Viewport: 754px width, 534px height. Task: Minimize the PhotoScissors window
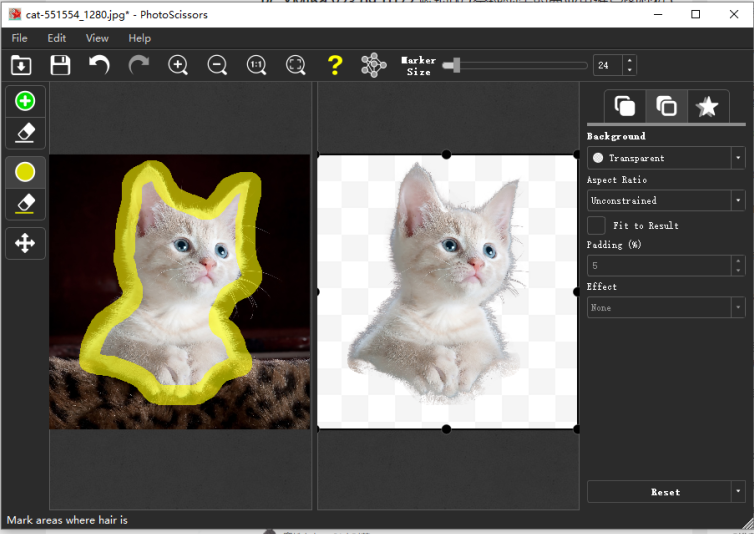(x=658, y=14)
